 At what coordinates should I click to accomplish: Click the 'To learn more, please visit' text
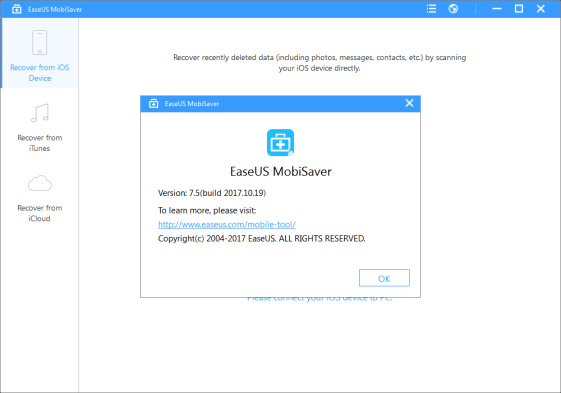(207, 210)
